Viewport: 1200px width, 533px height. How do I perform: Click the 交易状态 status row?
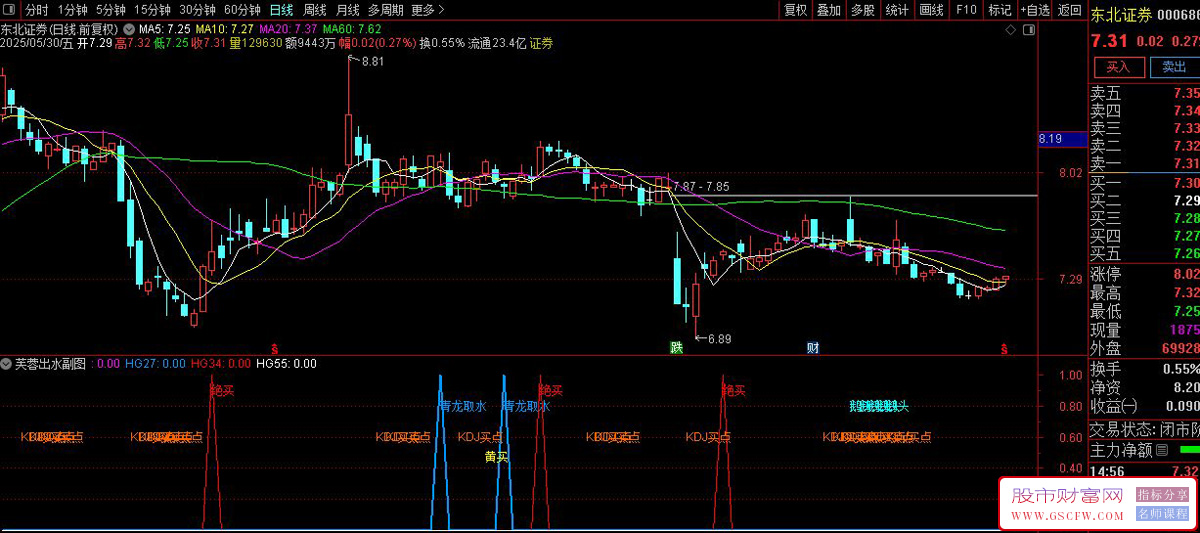click(x=1144, y=430)
